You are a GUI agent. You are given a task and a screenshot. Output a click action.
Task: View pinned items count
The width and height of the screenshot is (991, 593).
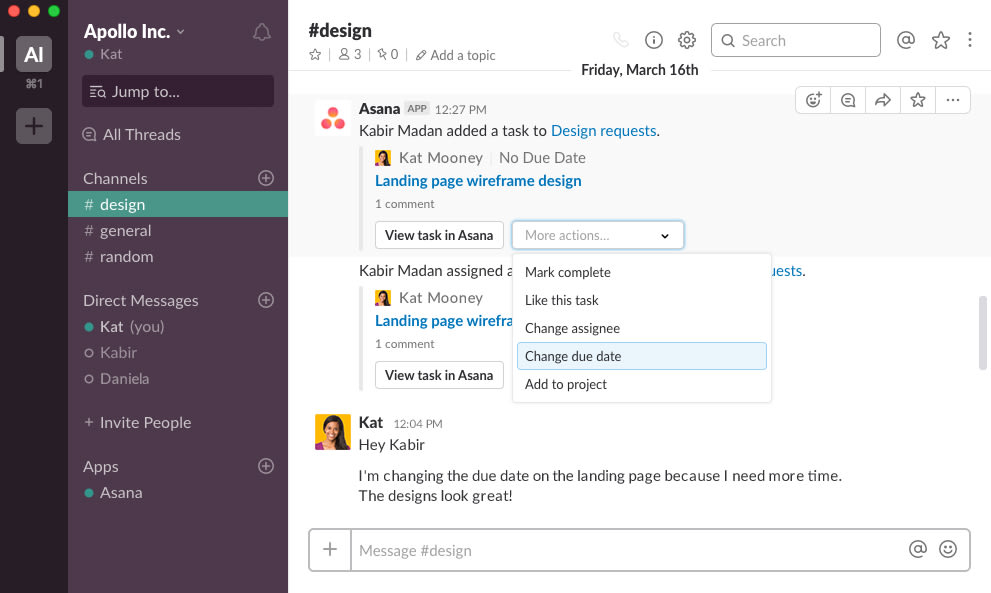pos(387,55)
